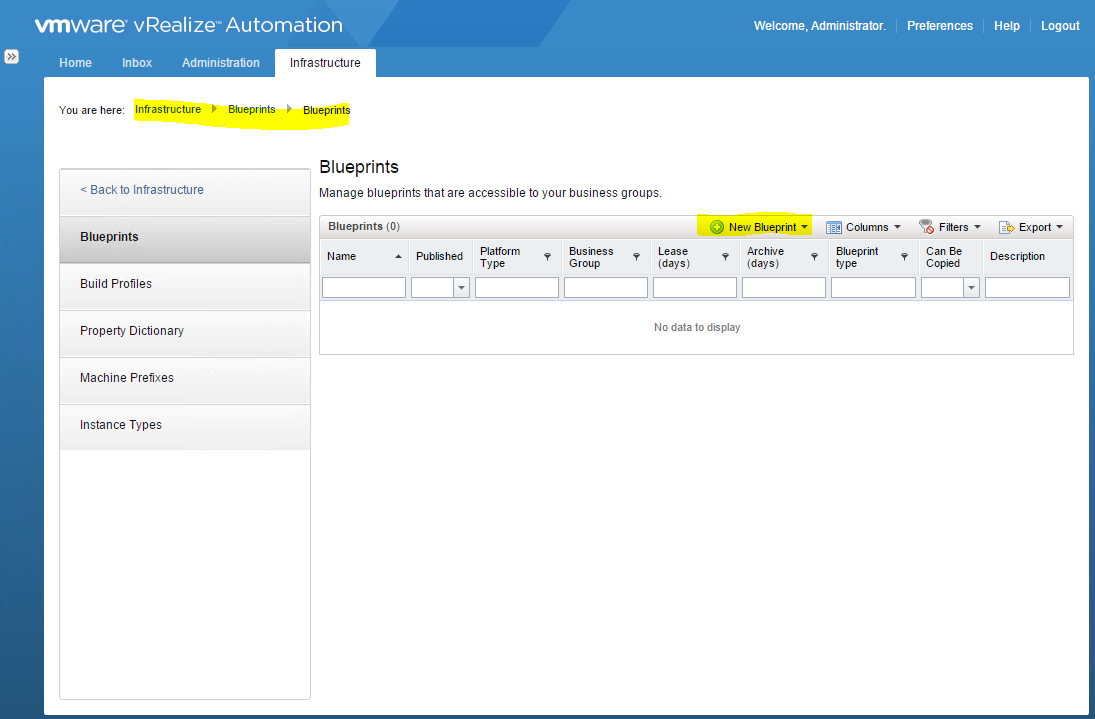Click the Export icon
The image size is (1095, 719).
click(1006, 227)
